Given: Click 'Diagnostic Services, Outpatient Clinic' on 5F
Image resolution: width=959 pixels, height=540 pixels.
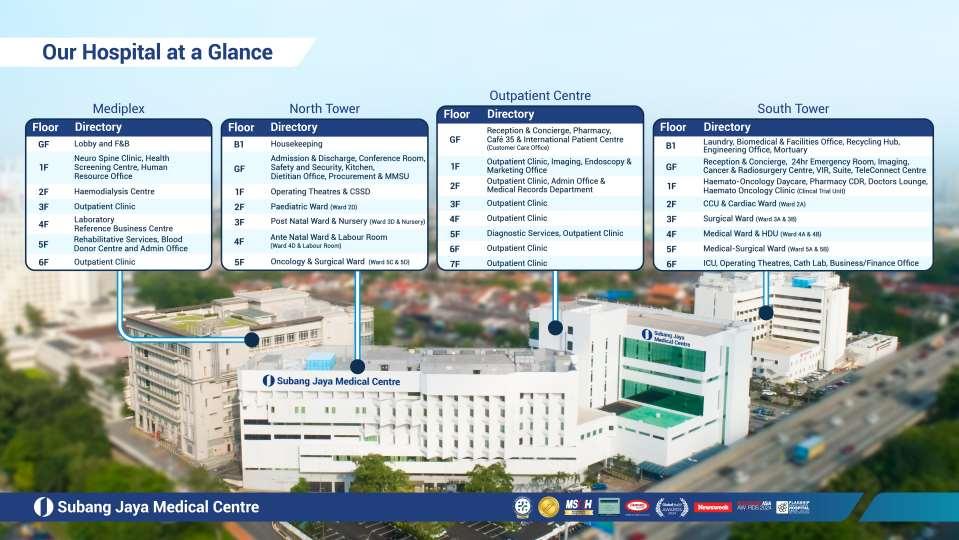Looking at the screenshot, I should [x=555, y=233].
